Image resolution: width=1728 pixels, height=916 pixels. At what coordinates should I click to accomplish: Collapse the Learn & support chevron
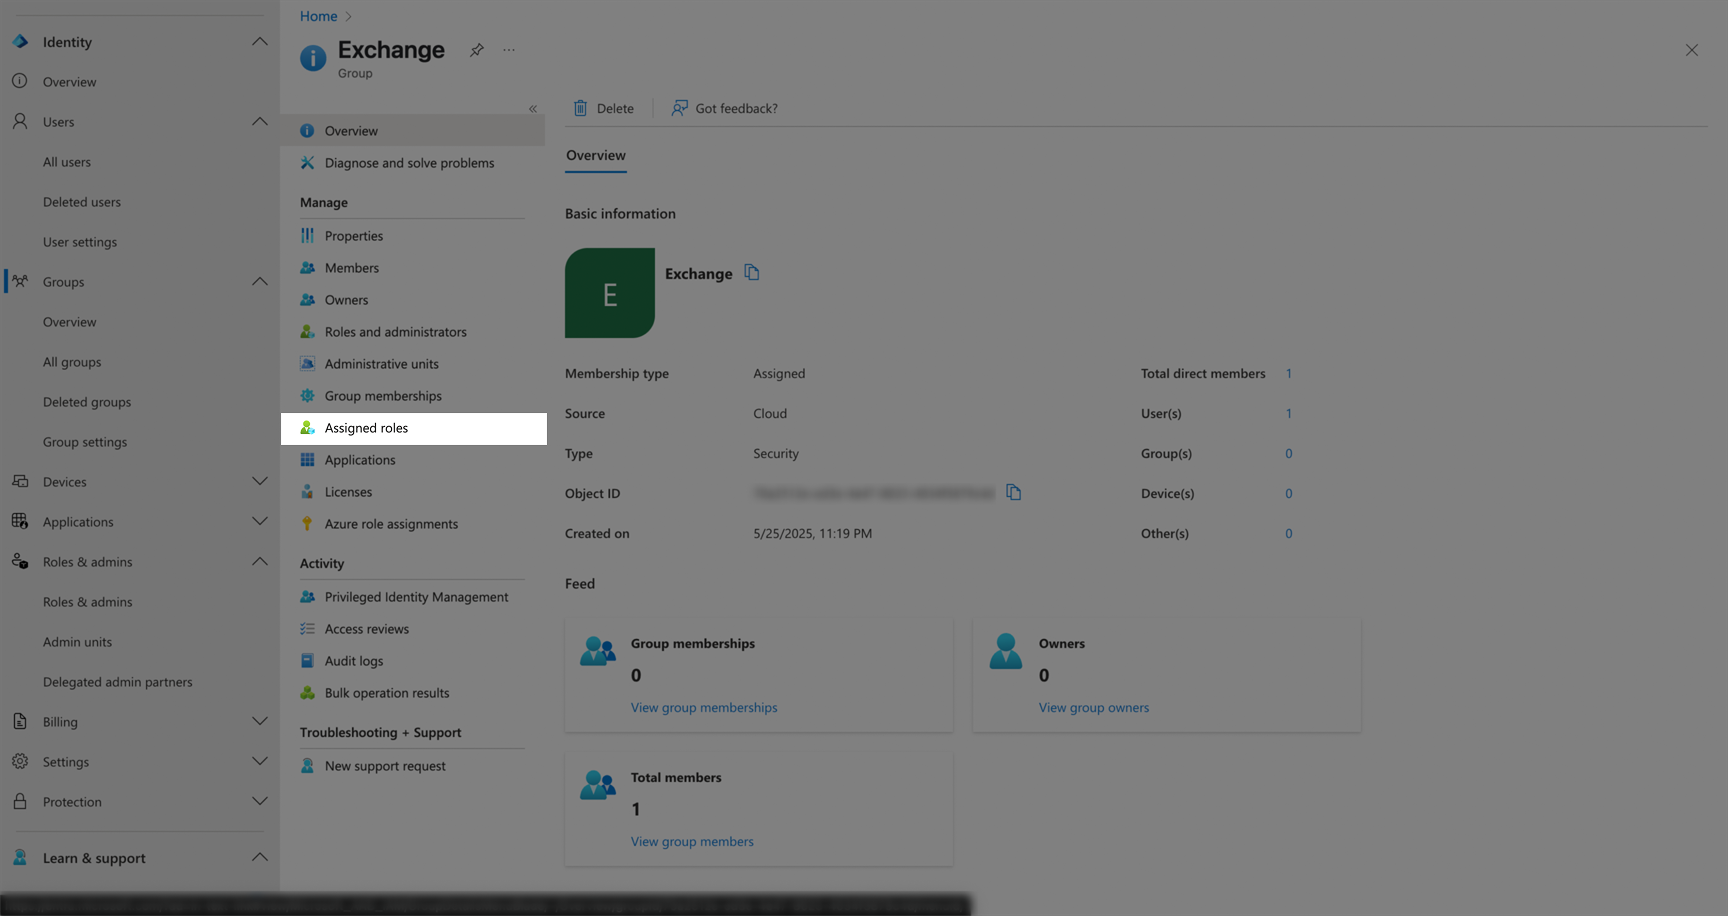[x=260, y=858]
